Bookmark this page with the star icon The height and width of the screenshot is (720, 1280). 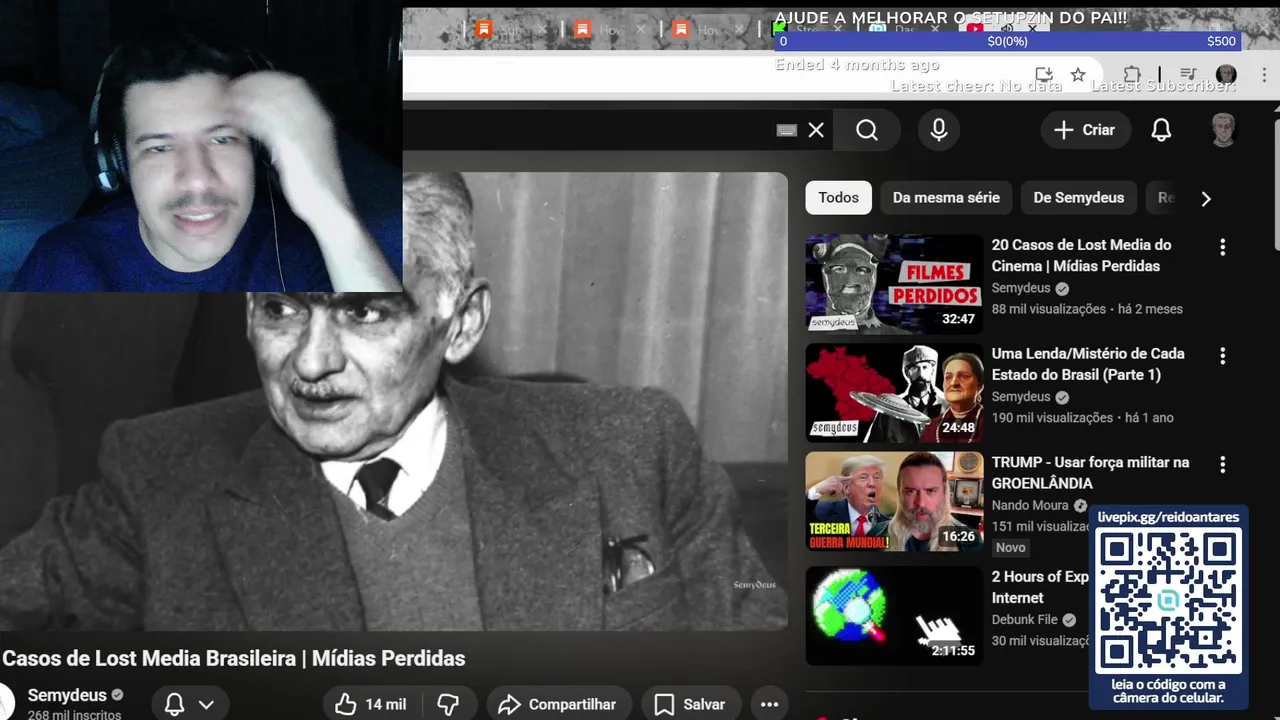[x=1078, y=75]
